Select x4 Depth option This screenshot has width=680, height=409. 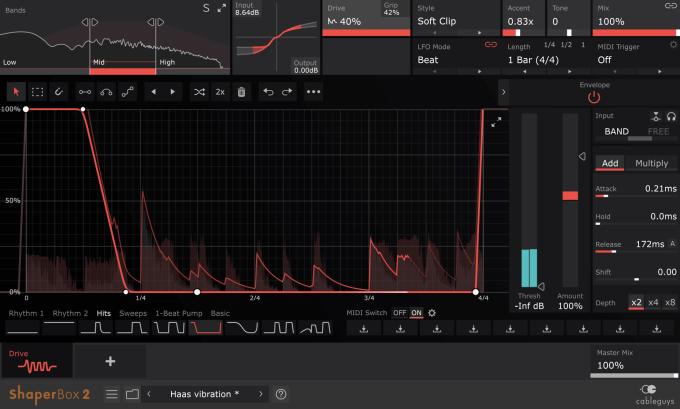click(x=653, y=302)
